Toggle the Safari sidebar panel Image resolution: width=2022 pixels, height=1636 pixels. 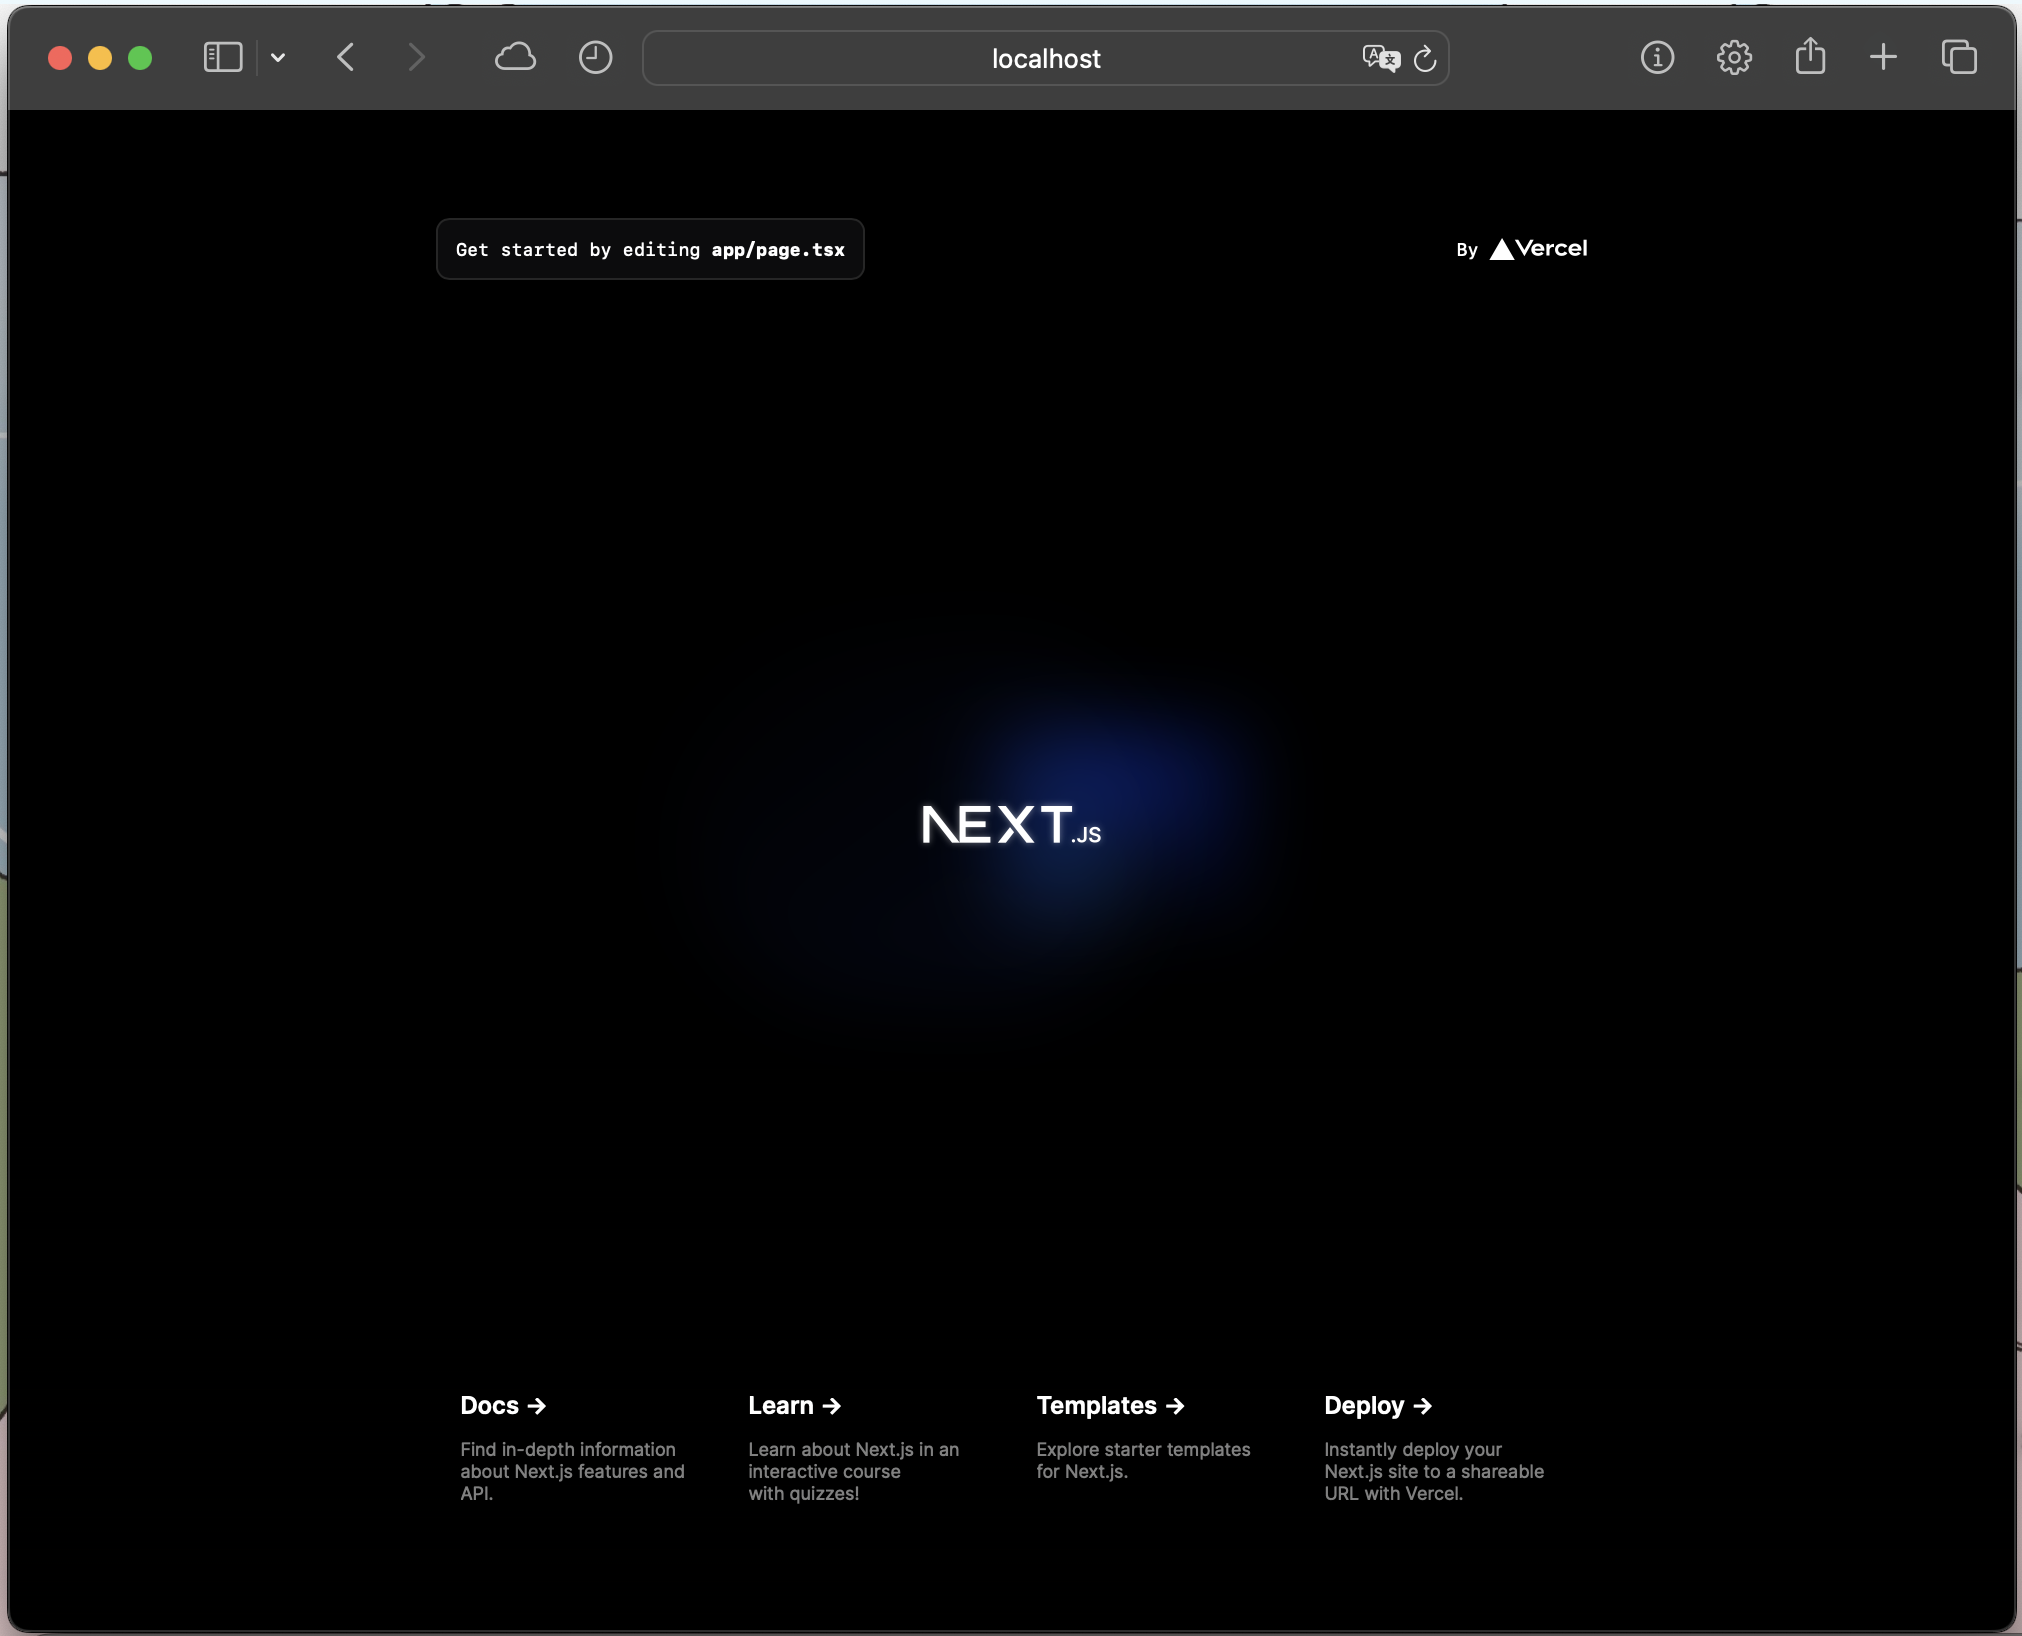223,57
